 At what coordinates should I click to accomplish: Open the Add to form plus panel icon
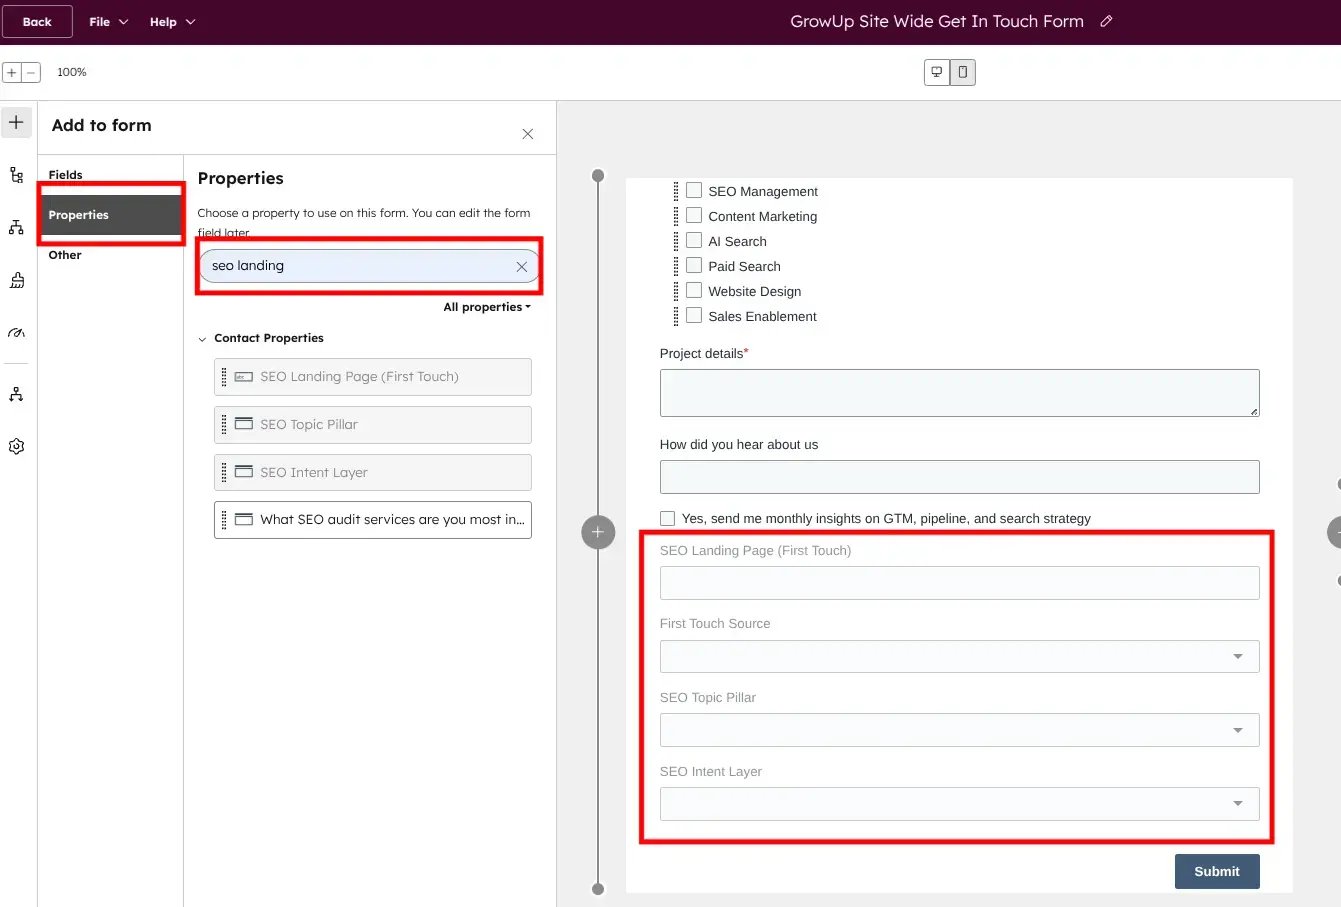tap(16, 122)
